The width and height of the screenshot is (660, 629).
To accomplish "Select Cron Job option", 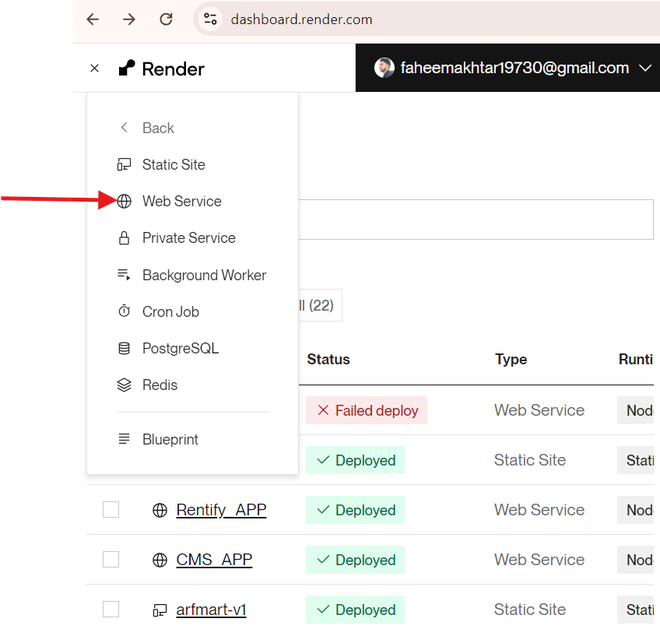I will click(170, 312).
